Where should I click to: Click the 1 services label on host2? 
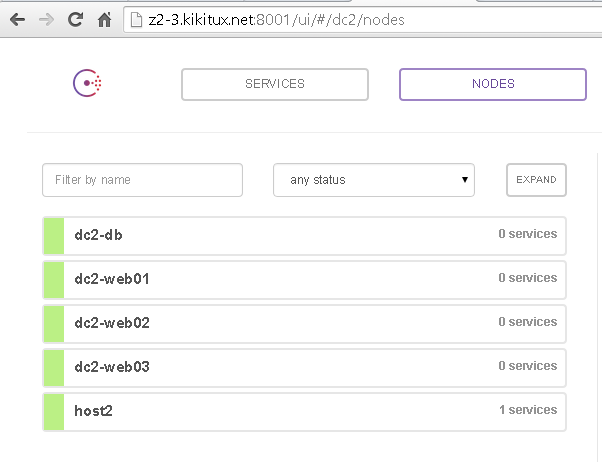click(528, 410)
